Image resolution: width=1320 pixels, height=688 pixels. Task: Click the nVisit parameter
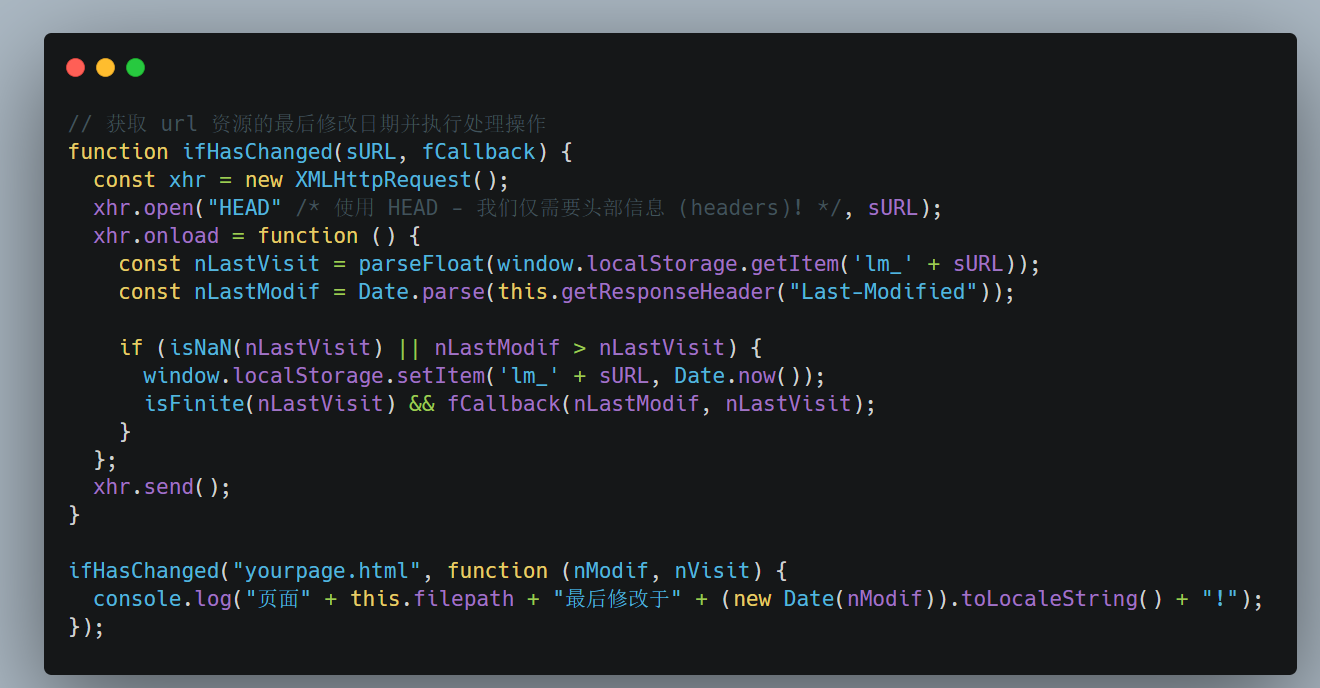tap(712, 571)
